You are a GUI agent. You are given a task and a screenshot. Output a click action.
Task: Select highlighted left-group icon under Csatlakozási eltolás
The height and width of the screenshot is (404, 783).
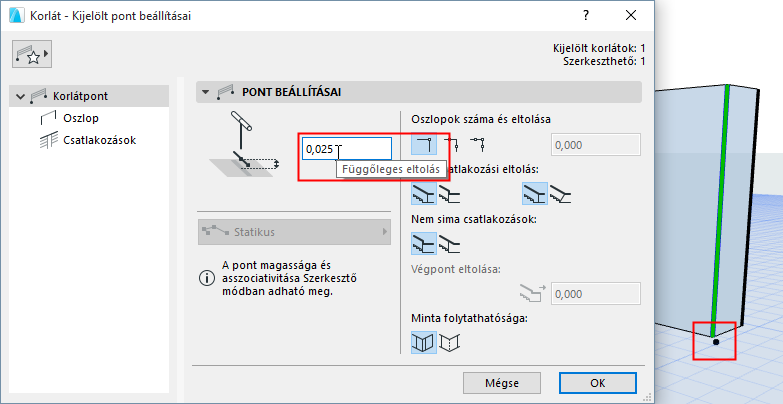[x=424, y=194]
